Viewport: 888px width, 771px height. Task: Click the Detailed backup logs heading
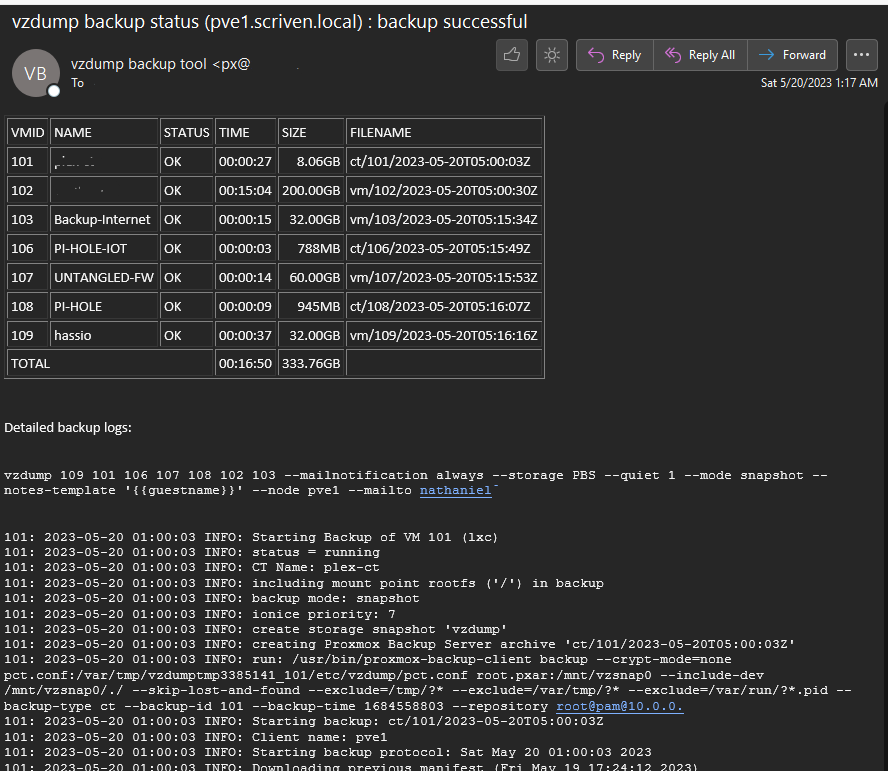coord(68,428)
